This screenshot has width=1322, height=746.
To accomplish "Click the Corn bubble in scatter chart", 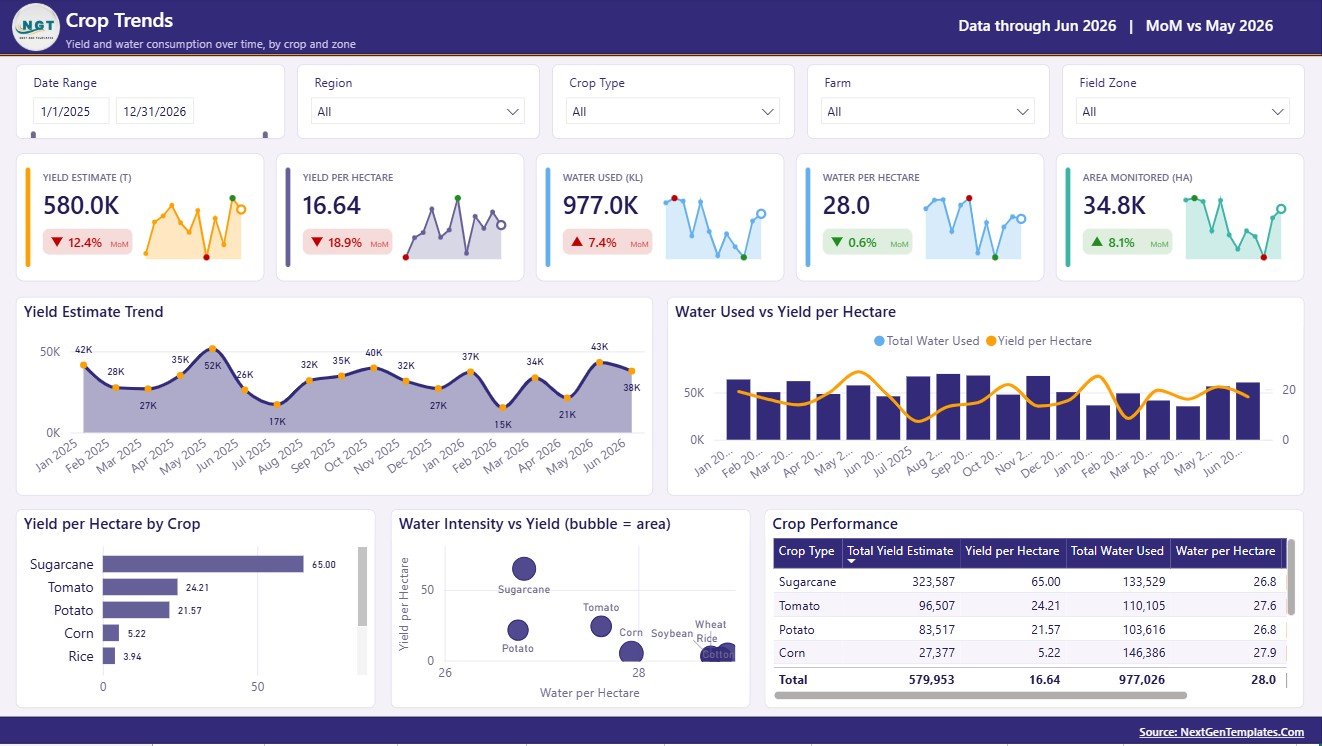I will [631, 652].
